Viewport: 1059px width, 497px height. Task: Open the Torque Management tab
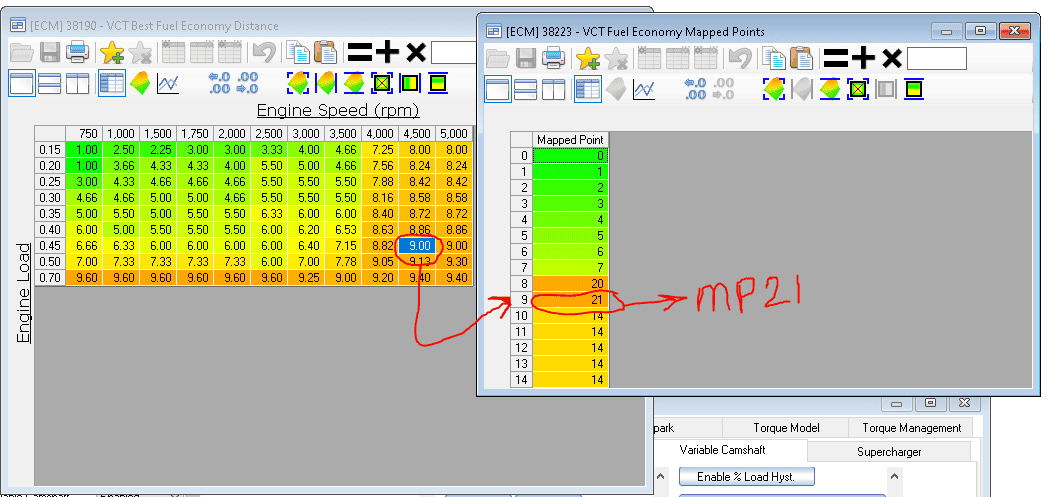(912, 427)
